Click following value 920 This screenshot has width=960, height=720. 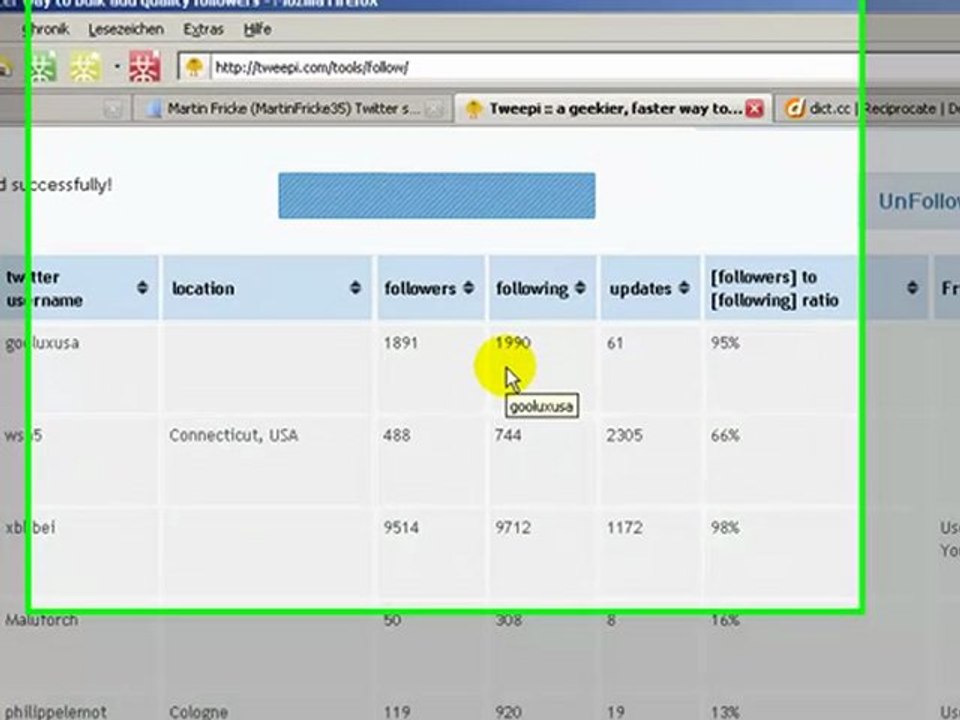tap(508, 713)
